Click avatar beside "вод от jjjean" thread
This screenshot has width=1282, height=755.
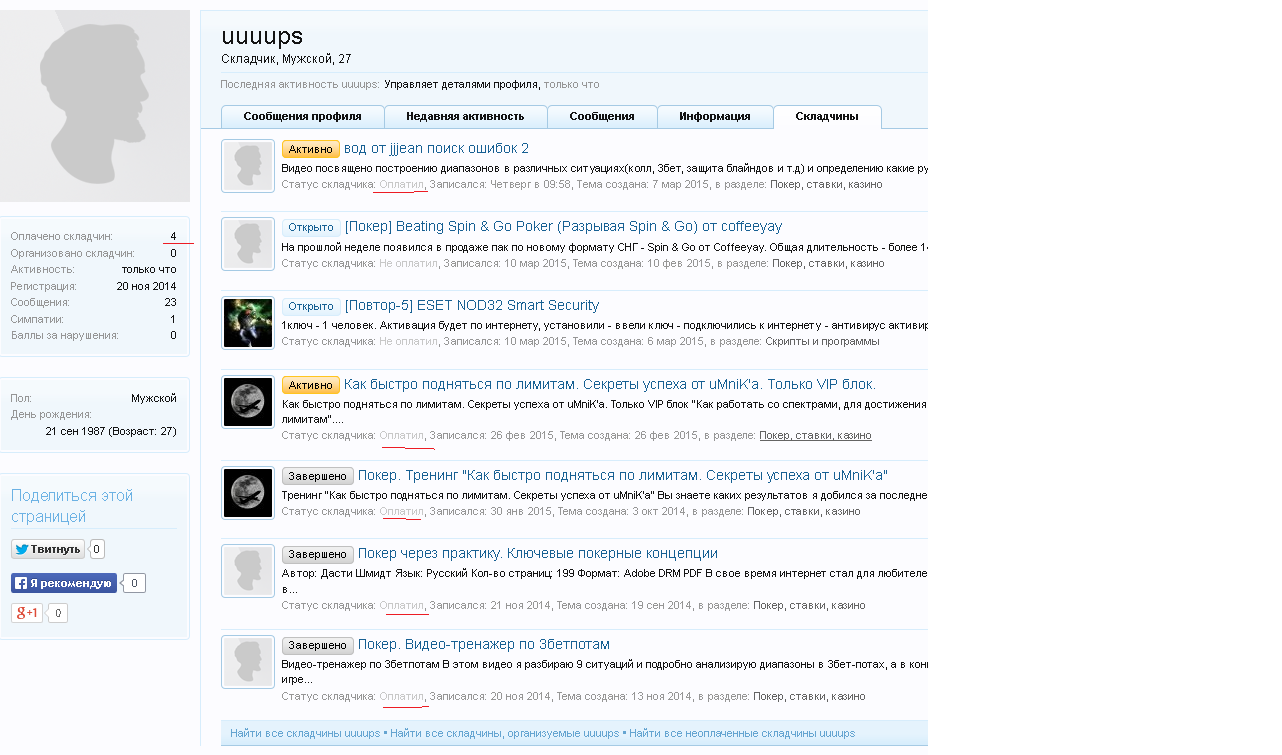[x=248, y=165]
